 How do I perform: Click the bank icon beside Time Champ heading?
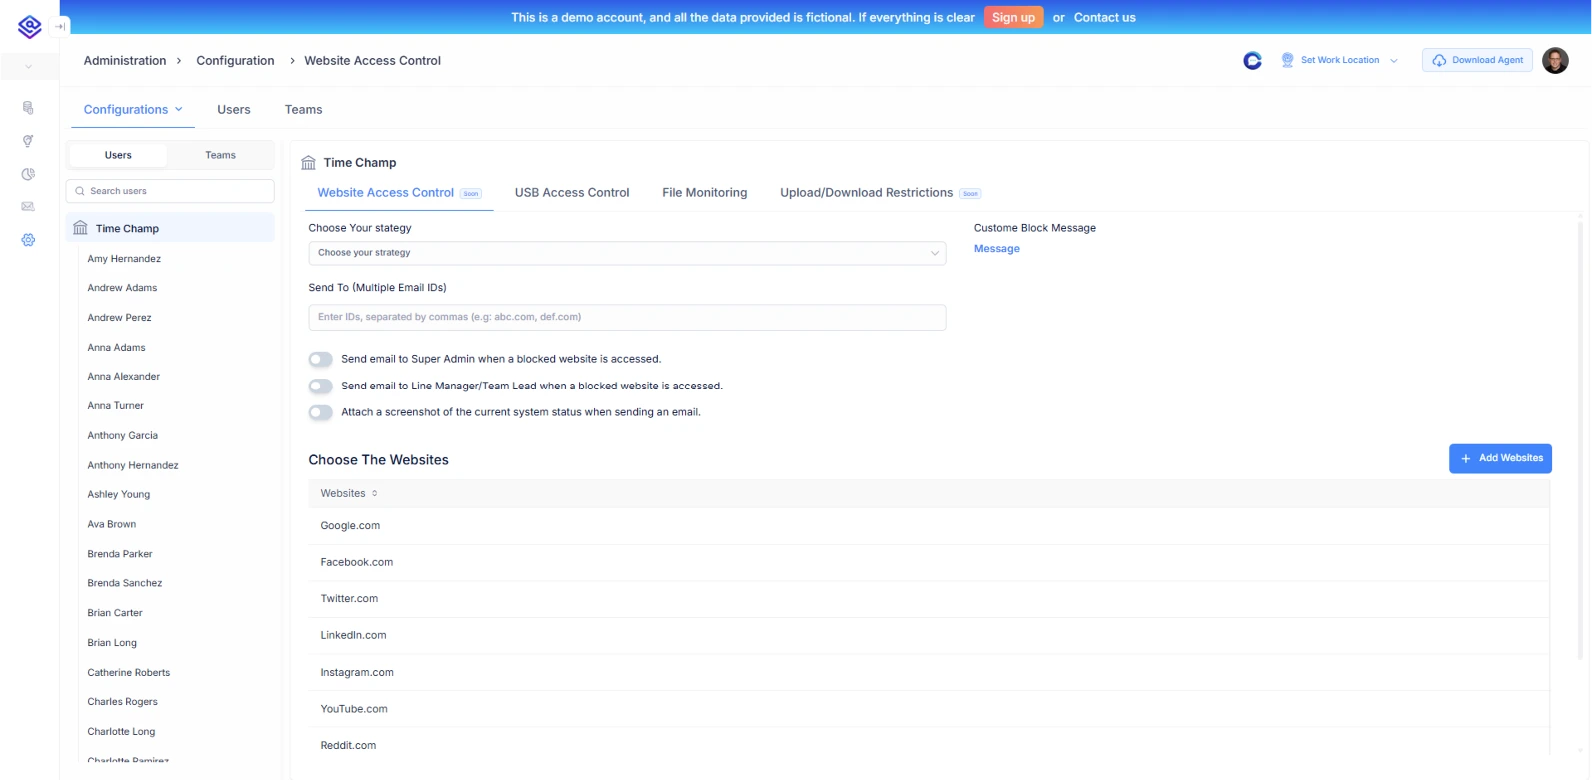point(308,162)
